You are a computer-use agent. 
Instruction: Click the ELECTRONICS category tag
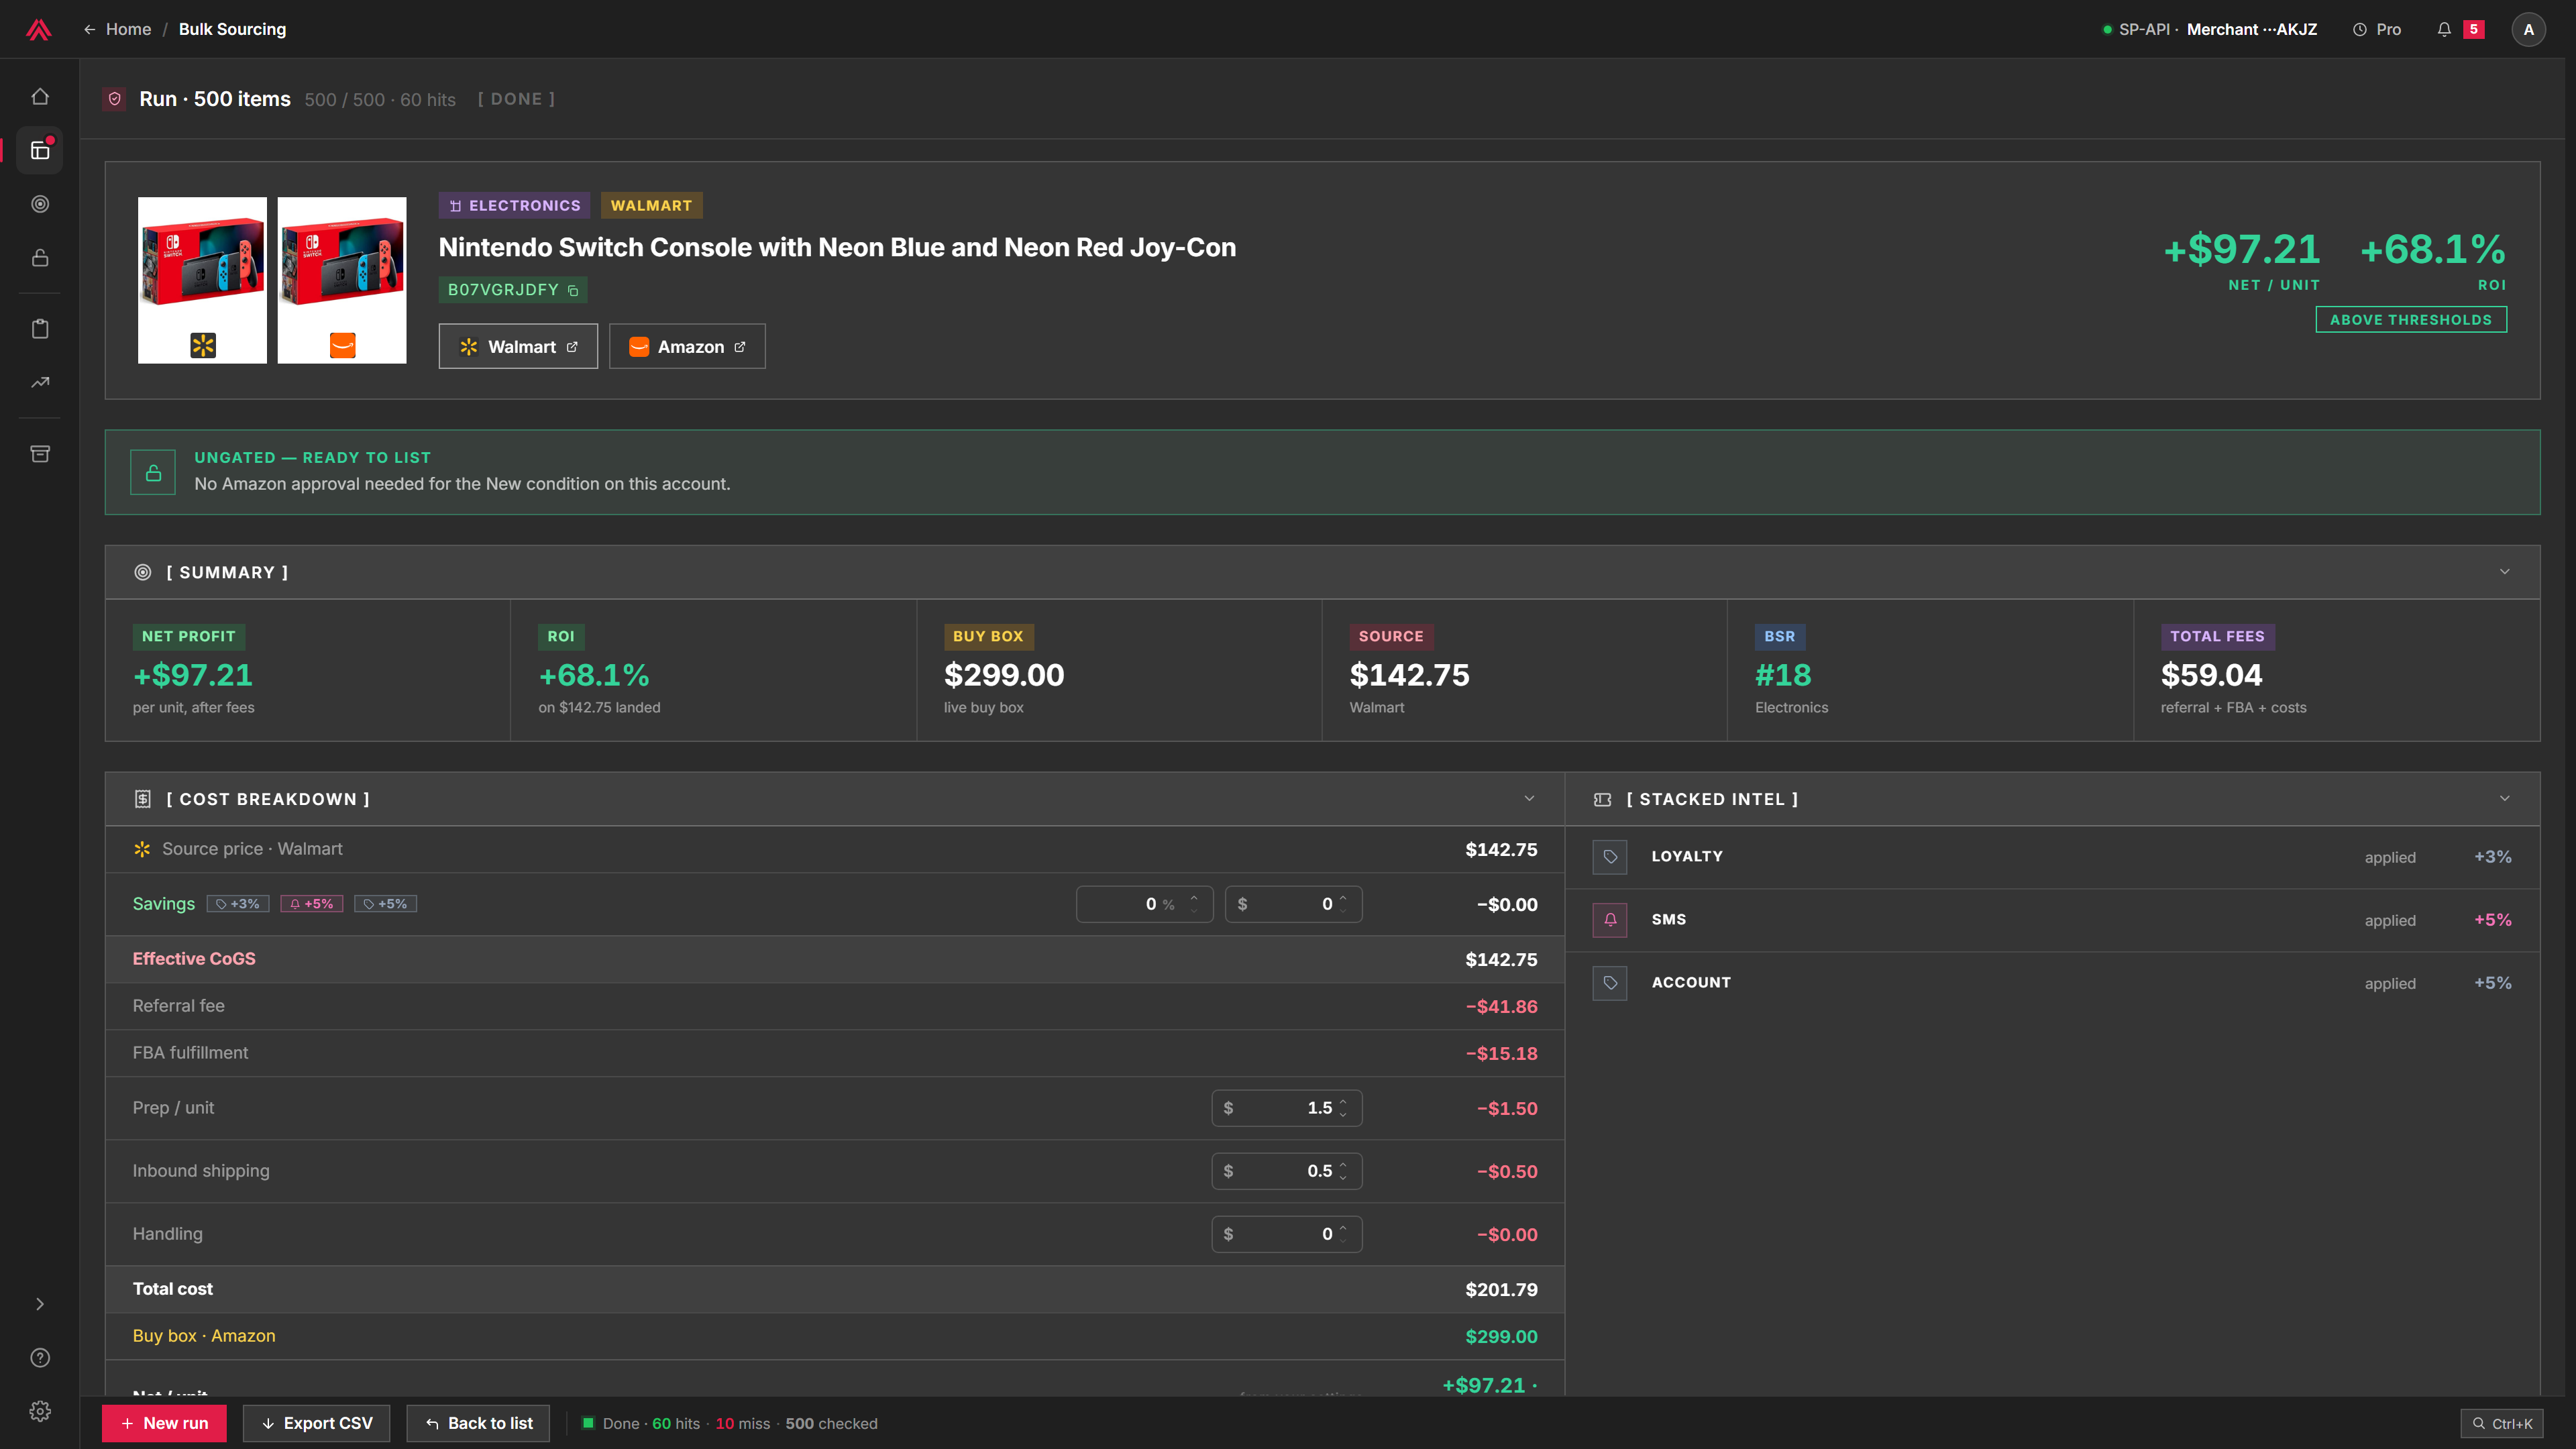[x=514, y=205]
